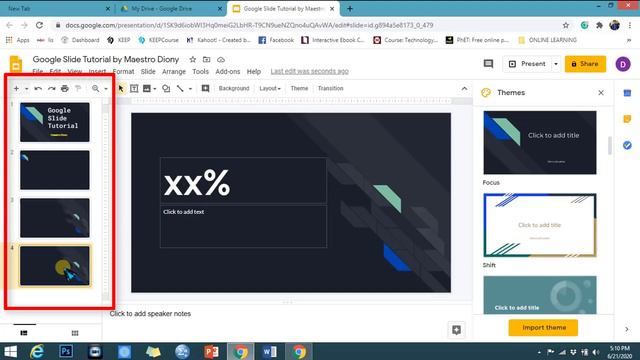The height and width of the screenshot is (360, 640).
Task: Open the Keep side panel icon
Action: [627, 119]
